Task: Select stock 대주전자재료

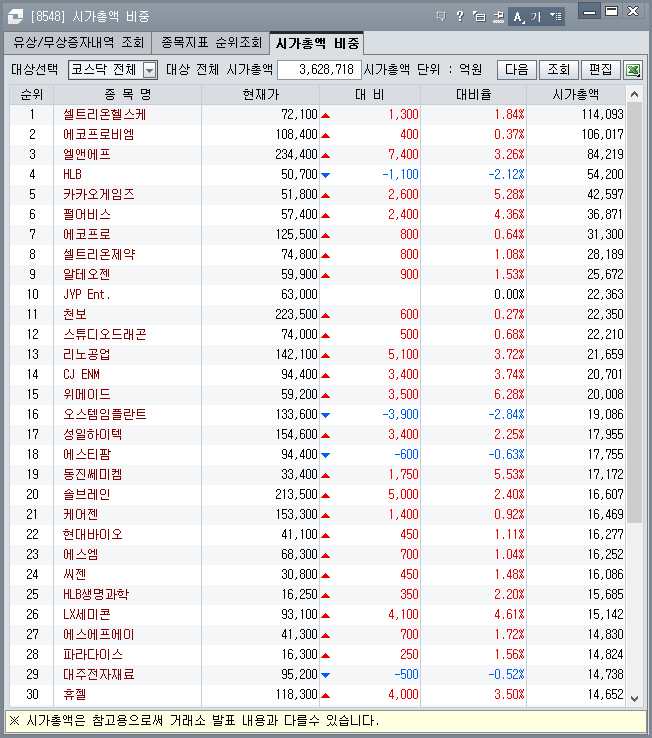Action: tap(99, 674)
